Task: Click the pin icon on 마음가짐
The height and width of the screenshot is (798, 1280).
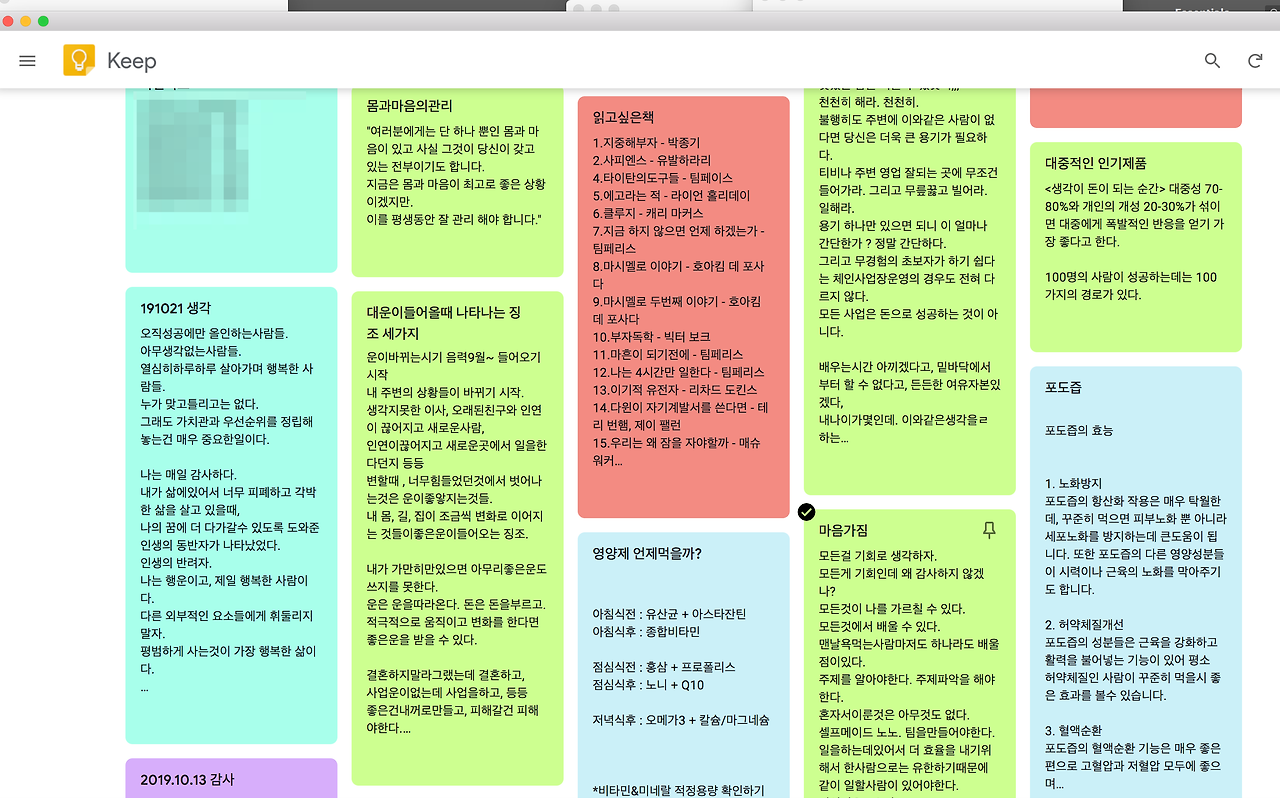Action: click(x=989, y=531)
